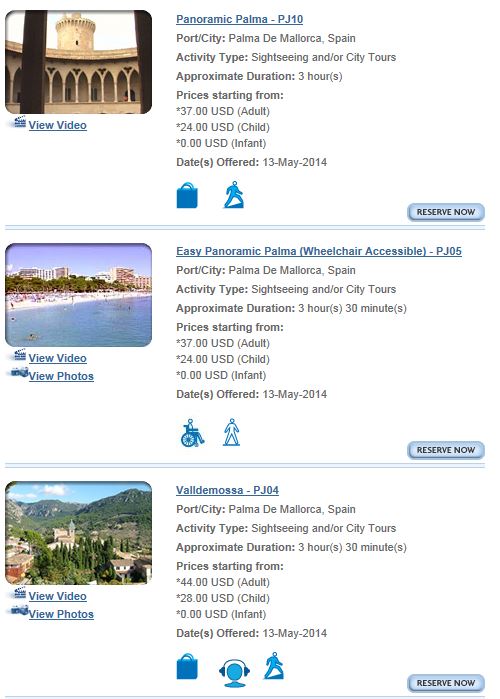The image size is (500, 699).
Task: Click the camera icon for Easy Panoramic Palma photos
Action: [x=20, y=372]
